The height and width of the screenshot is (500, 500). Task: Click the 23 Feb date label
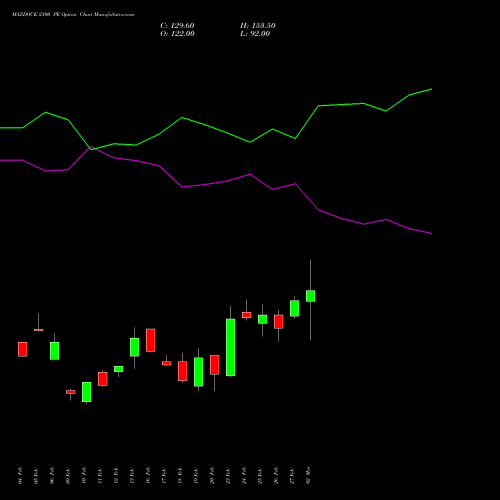point(228,476)
